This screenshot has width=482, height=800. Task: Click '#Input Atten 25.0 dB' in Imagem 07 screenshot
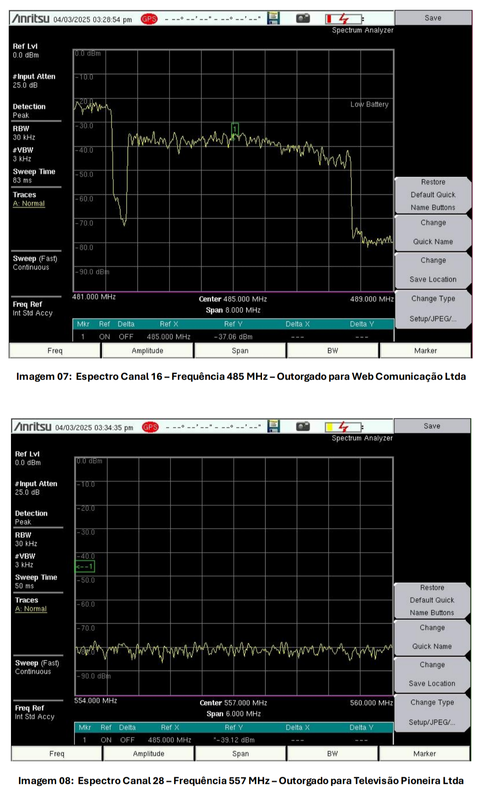34,81
